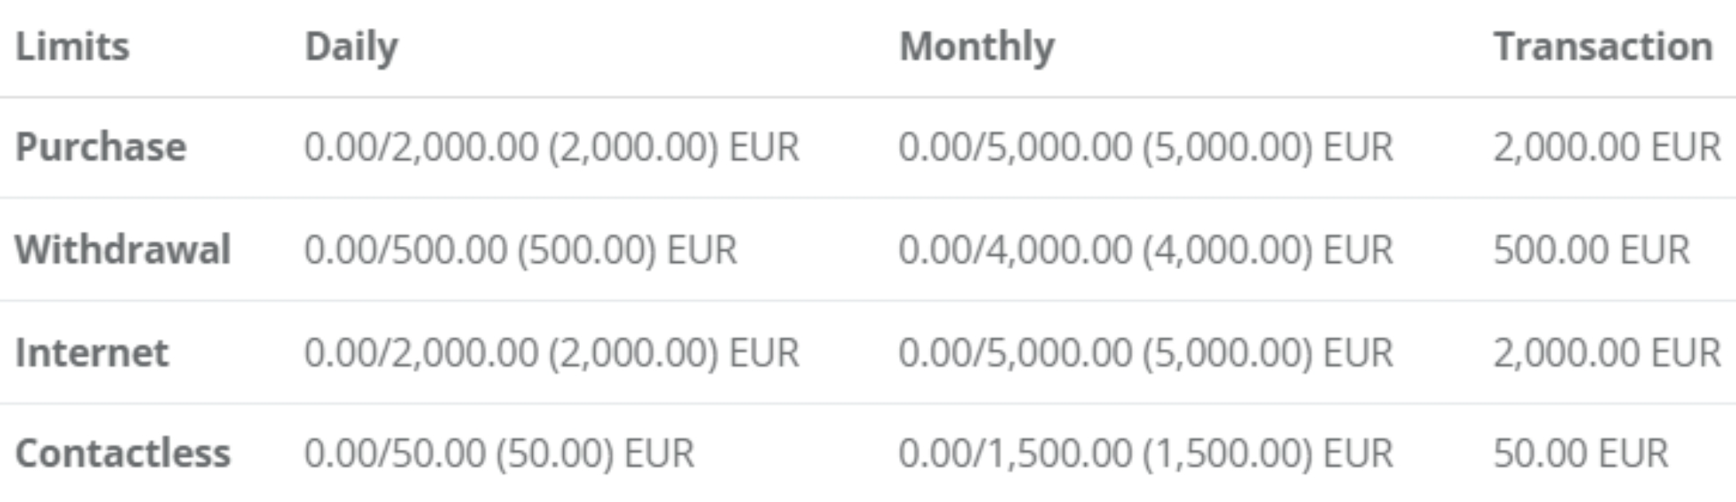
Task: Click the Purchase transaction limit 2,000.00 EUR
Action: click(x=1606, y=148)
